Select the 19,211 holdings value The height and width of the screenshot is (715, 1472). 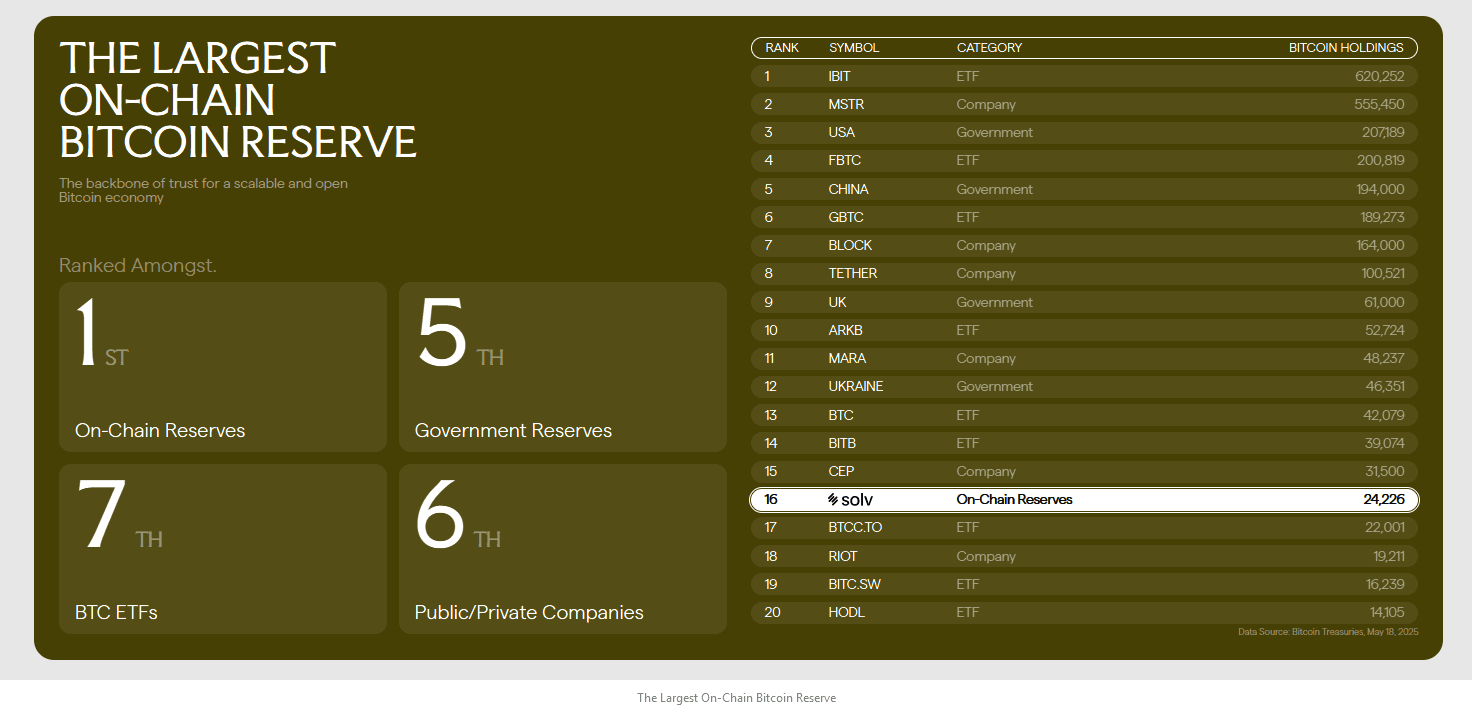[x=1389, y=556]
